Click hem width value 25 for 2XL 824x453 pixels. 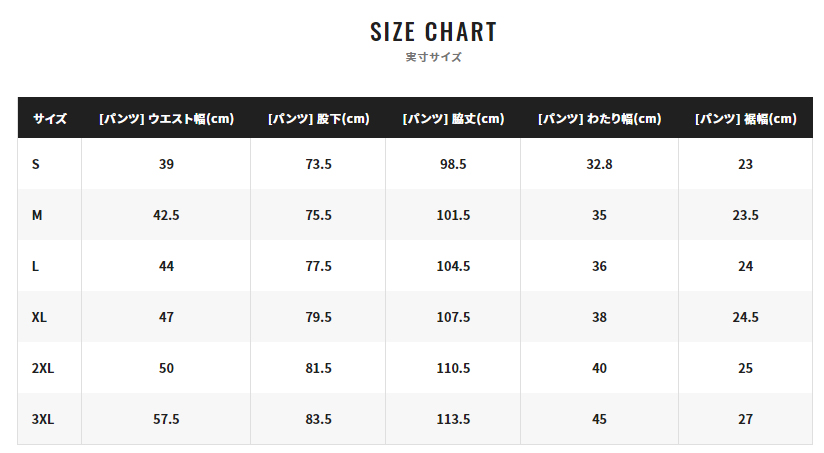(745, 368)
